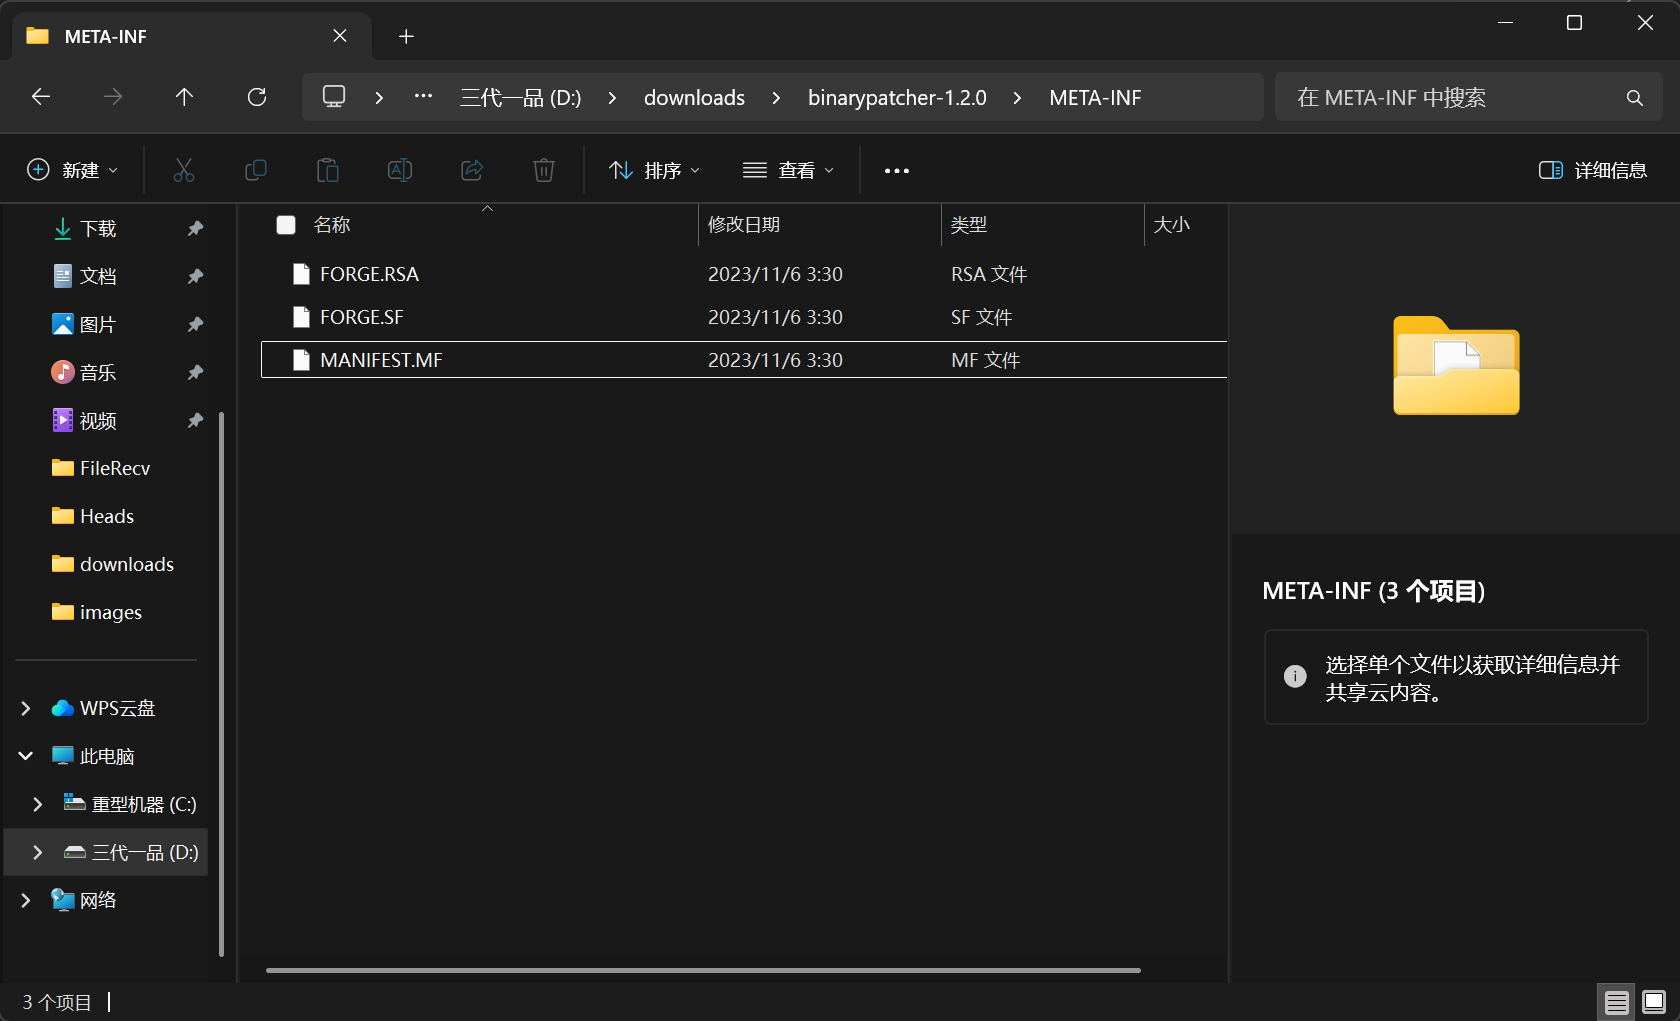Open the sidebar downloads folder
The height and width of the screenshot is (1021, 1680).
[x=127, y=564]
